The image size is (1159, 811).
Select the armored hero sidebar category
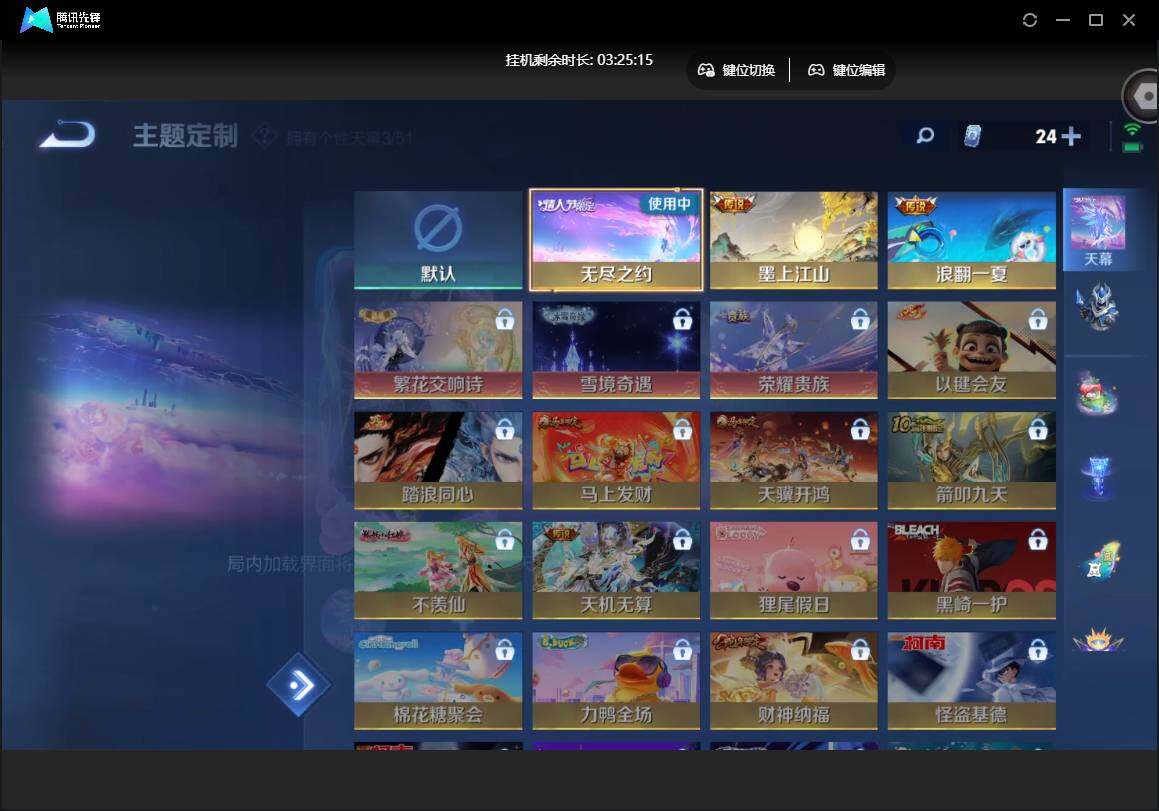pyautogui.click(x=1098, y=306)
